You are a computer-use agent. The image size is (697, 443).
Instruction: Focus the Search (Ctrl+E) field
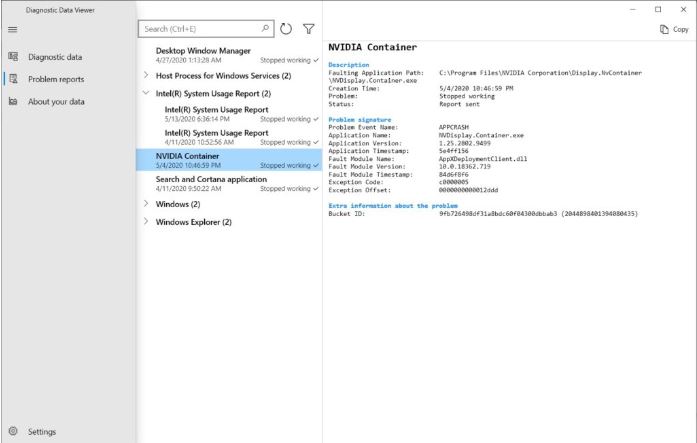tap(206, 29)
